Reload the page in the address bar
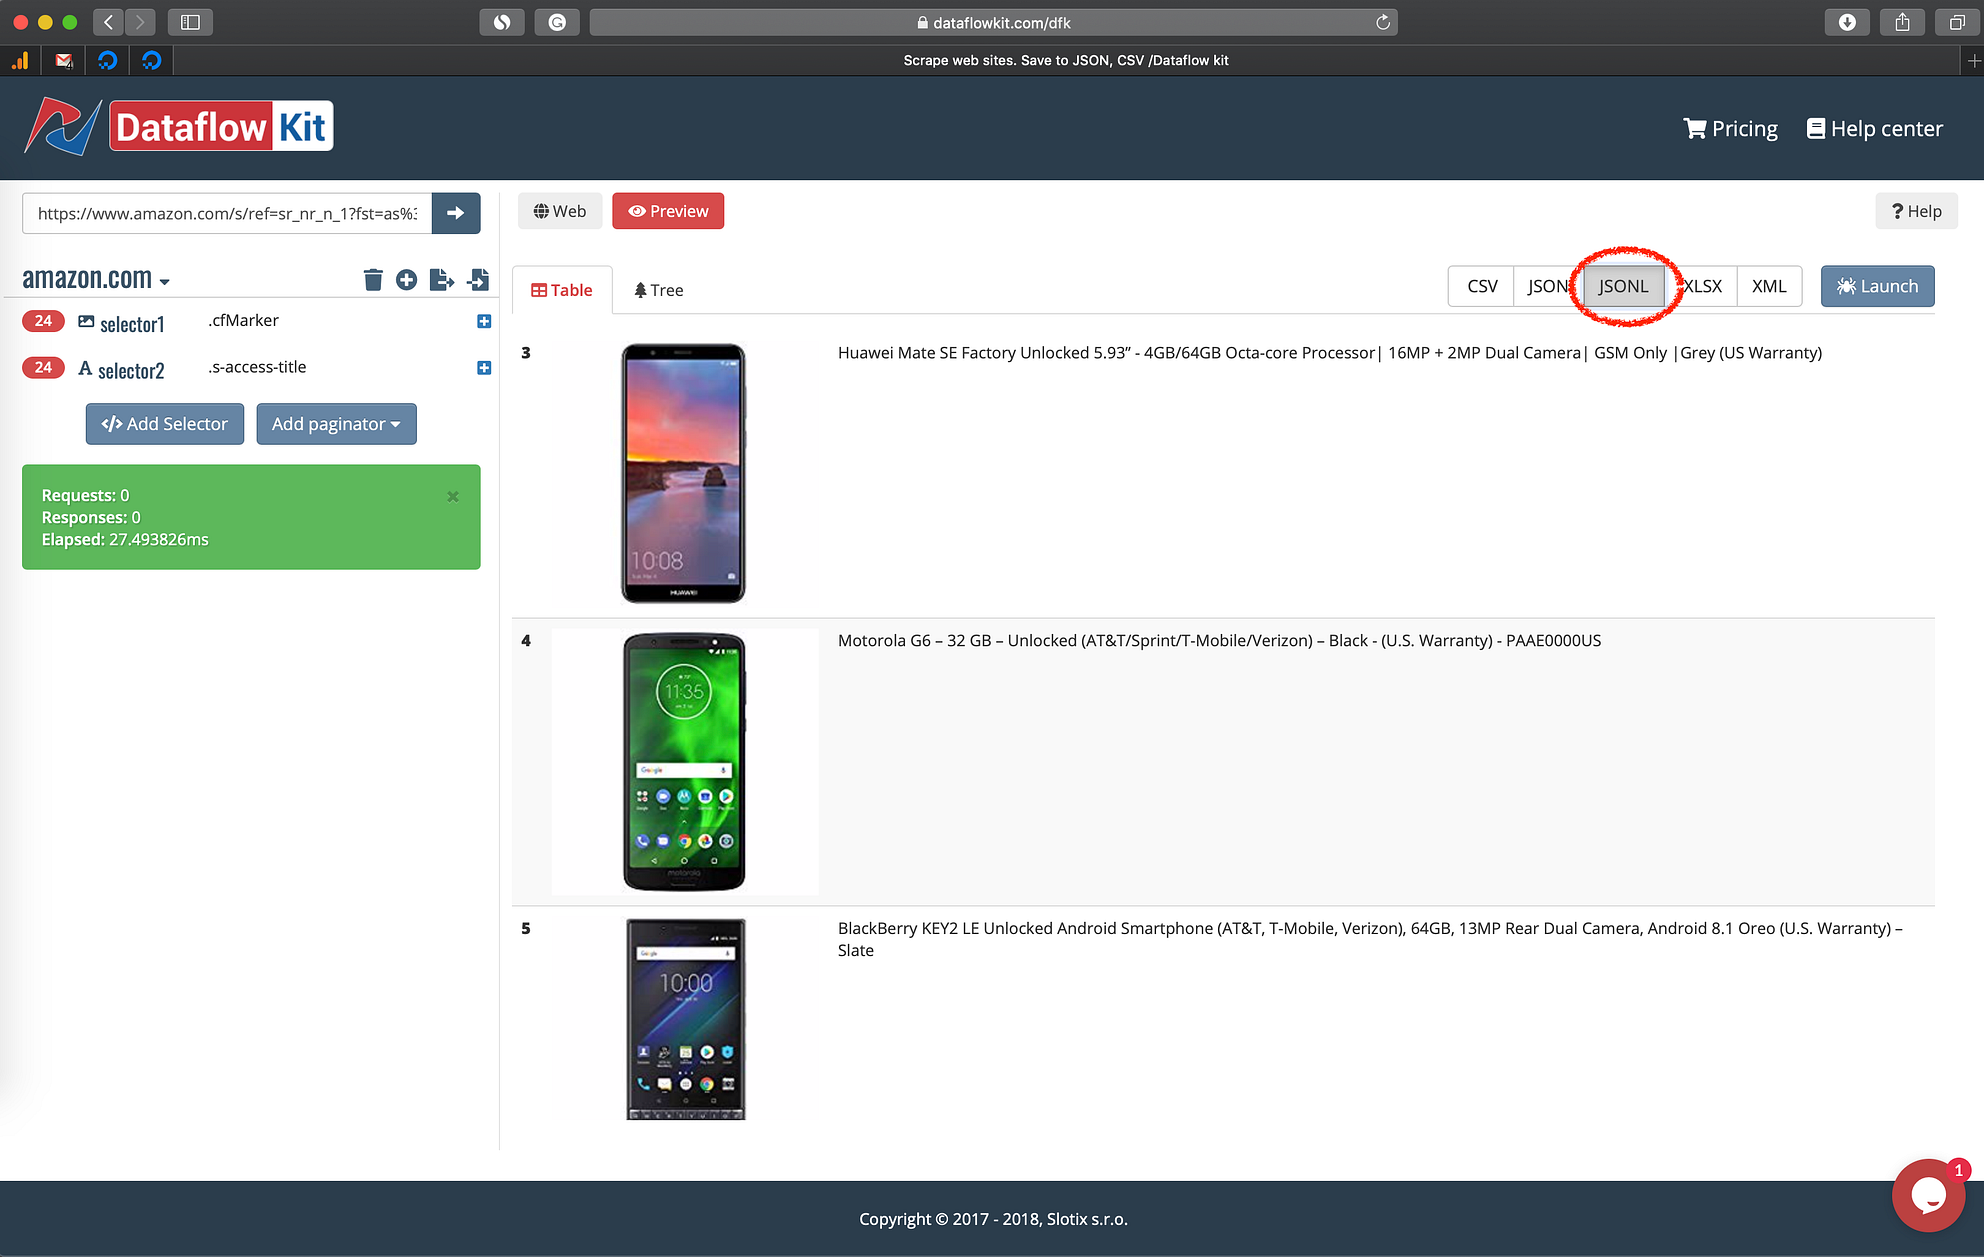 (x=1382, y=22)
